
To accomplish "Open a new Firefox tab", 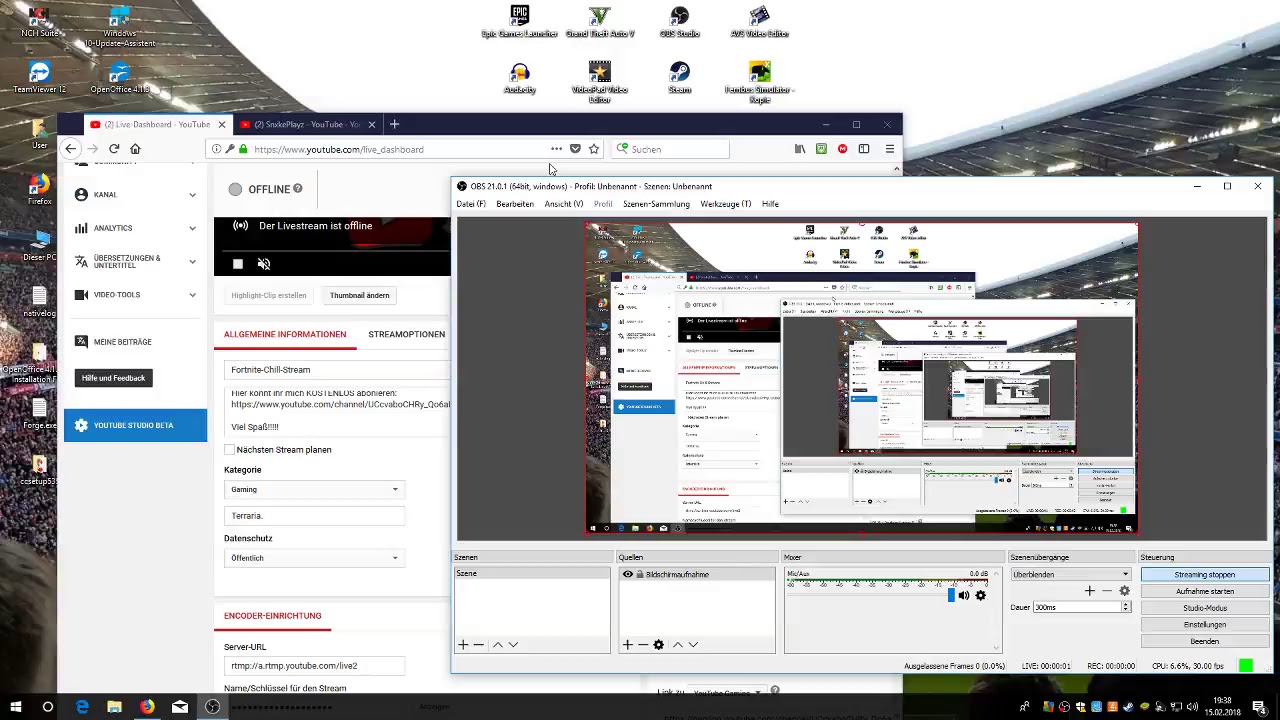I will pos(394,124).
